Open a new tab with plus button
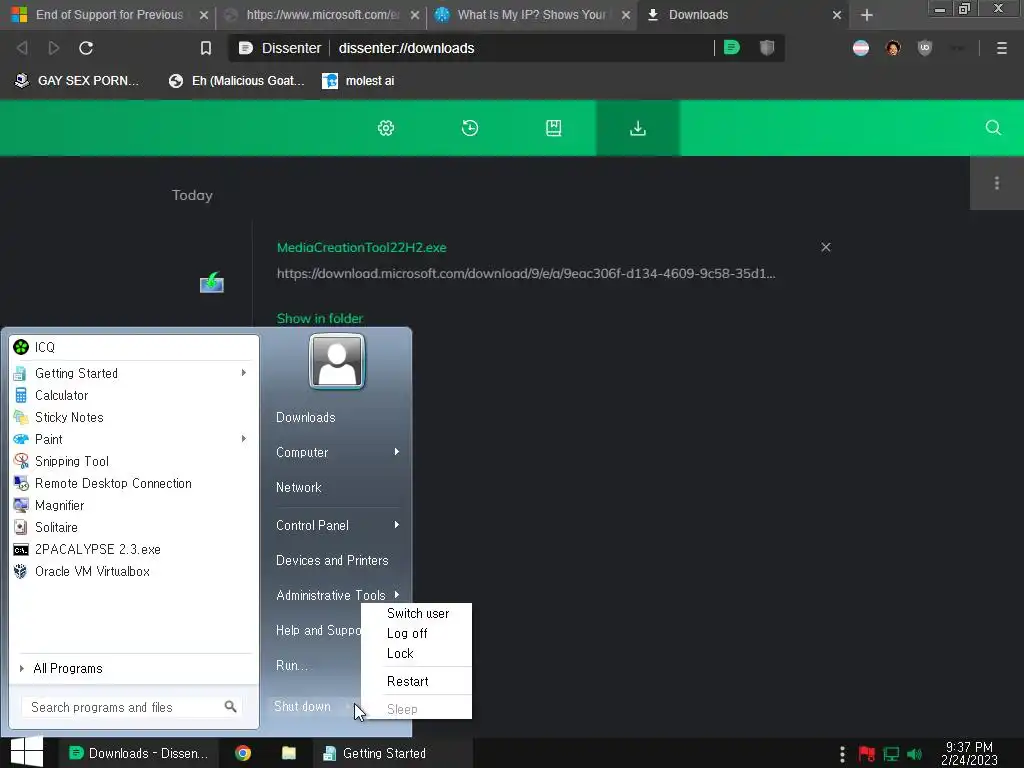Screen dimensions: 1024x768 click(x=867, y=15)
